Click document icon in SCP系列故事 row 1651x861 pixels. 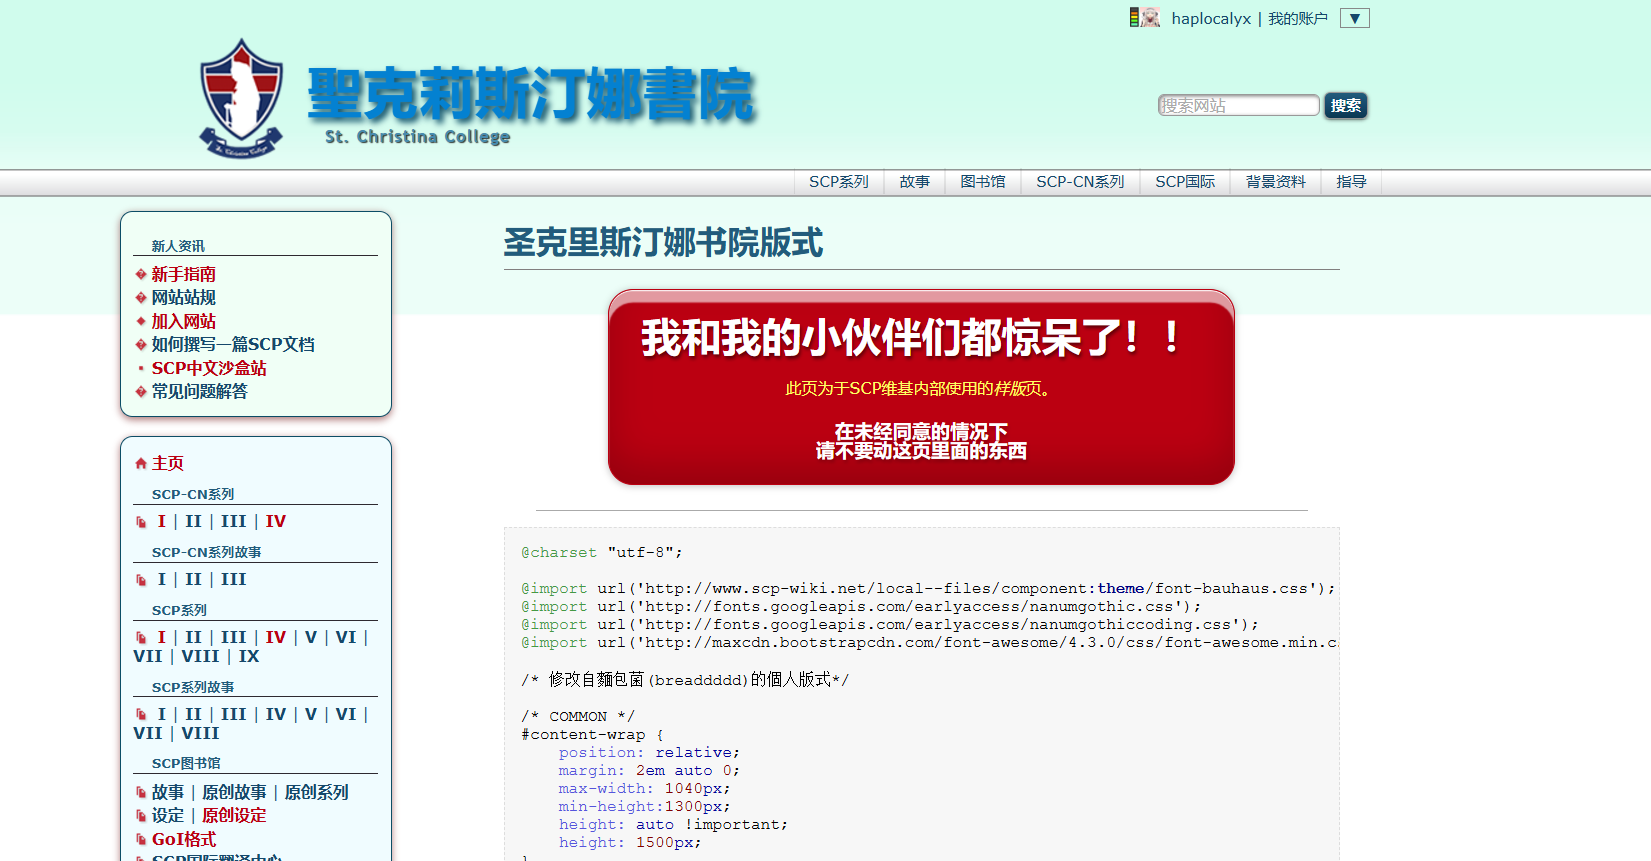pos(141,715)
